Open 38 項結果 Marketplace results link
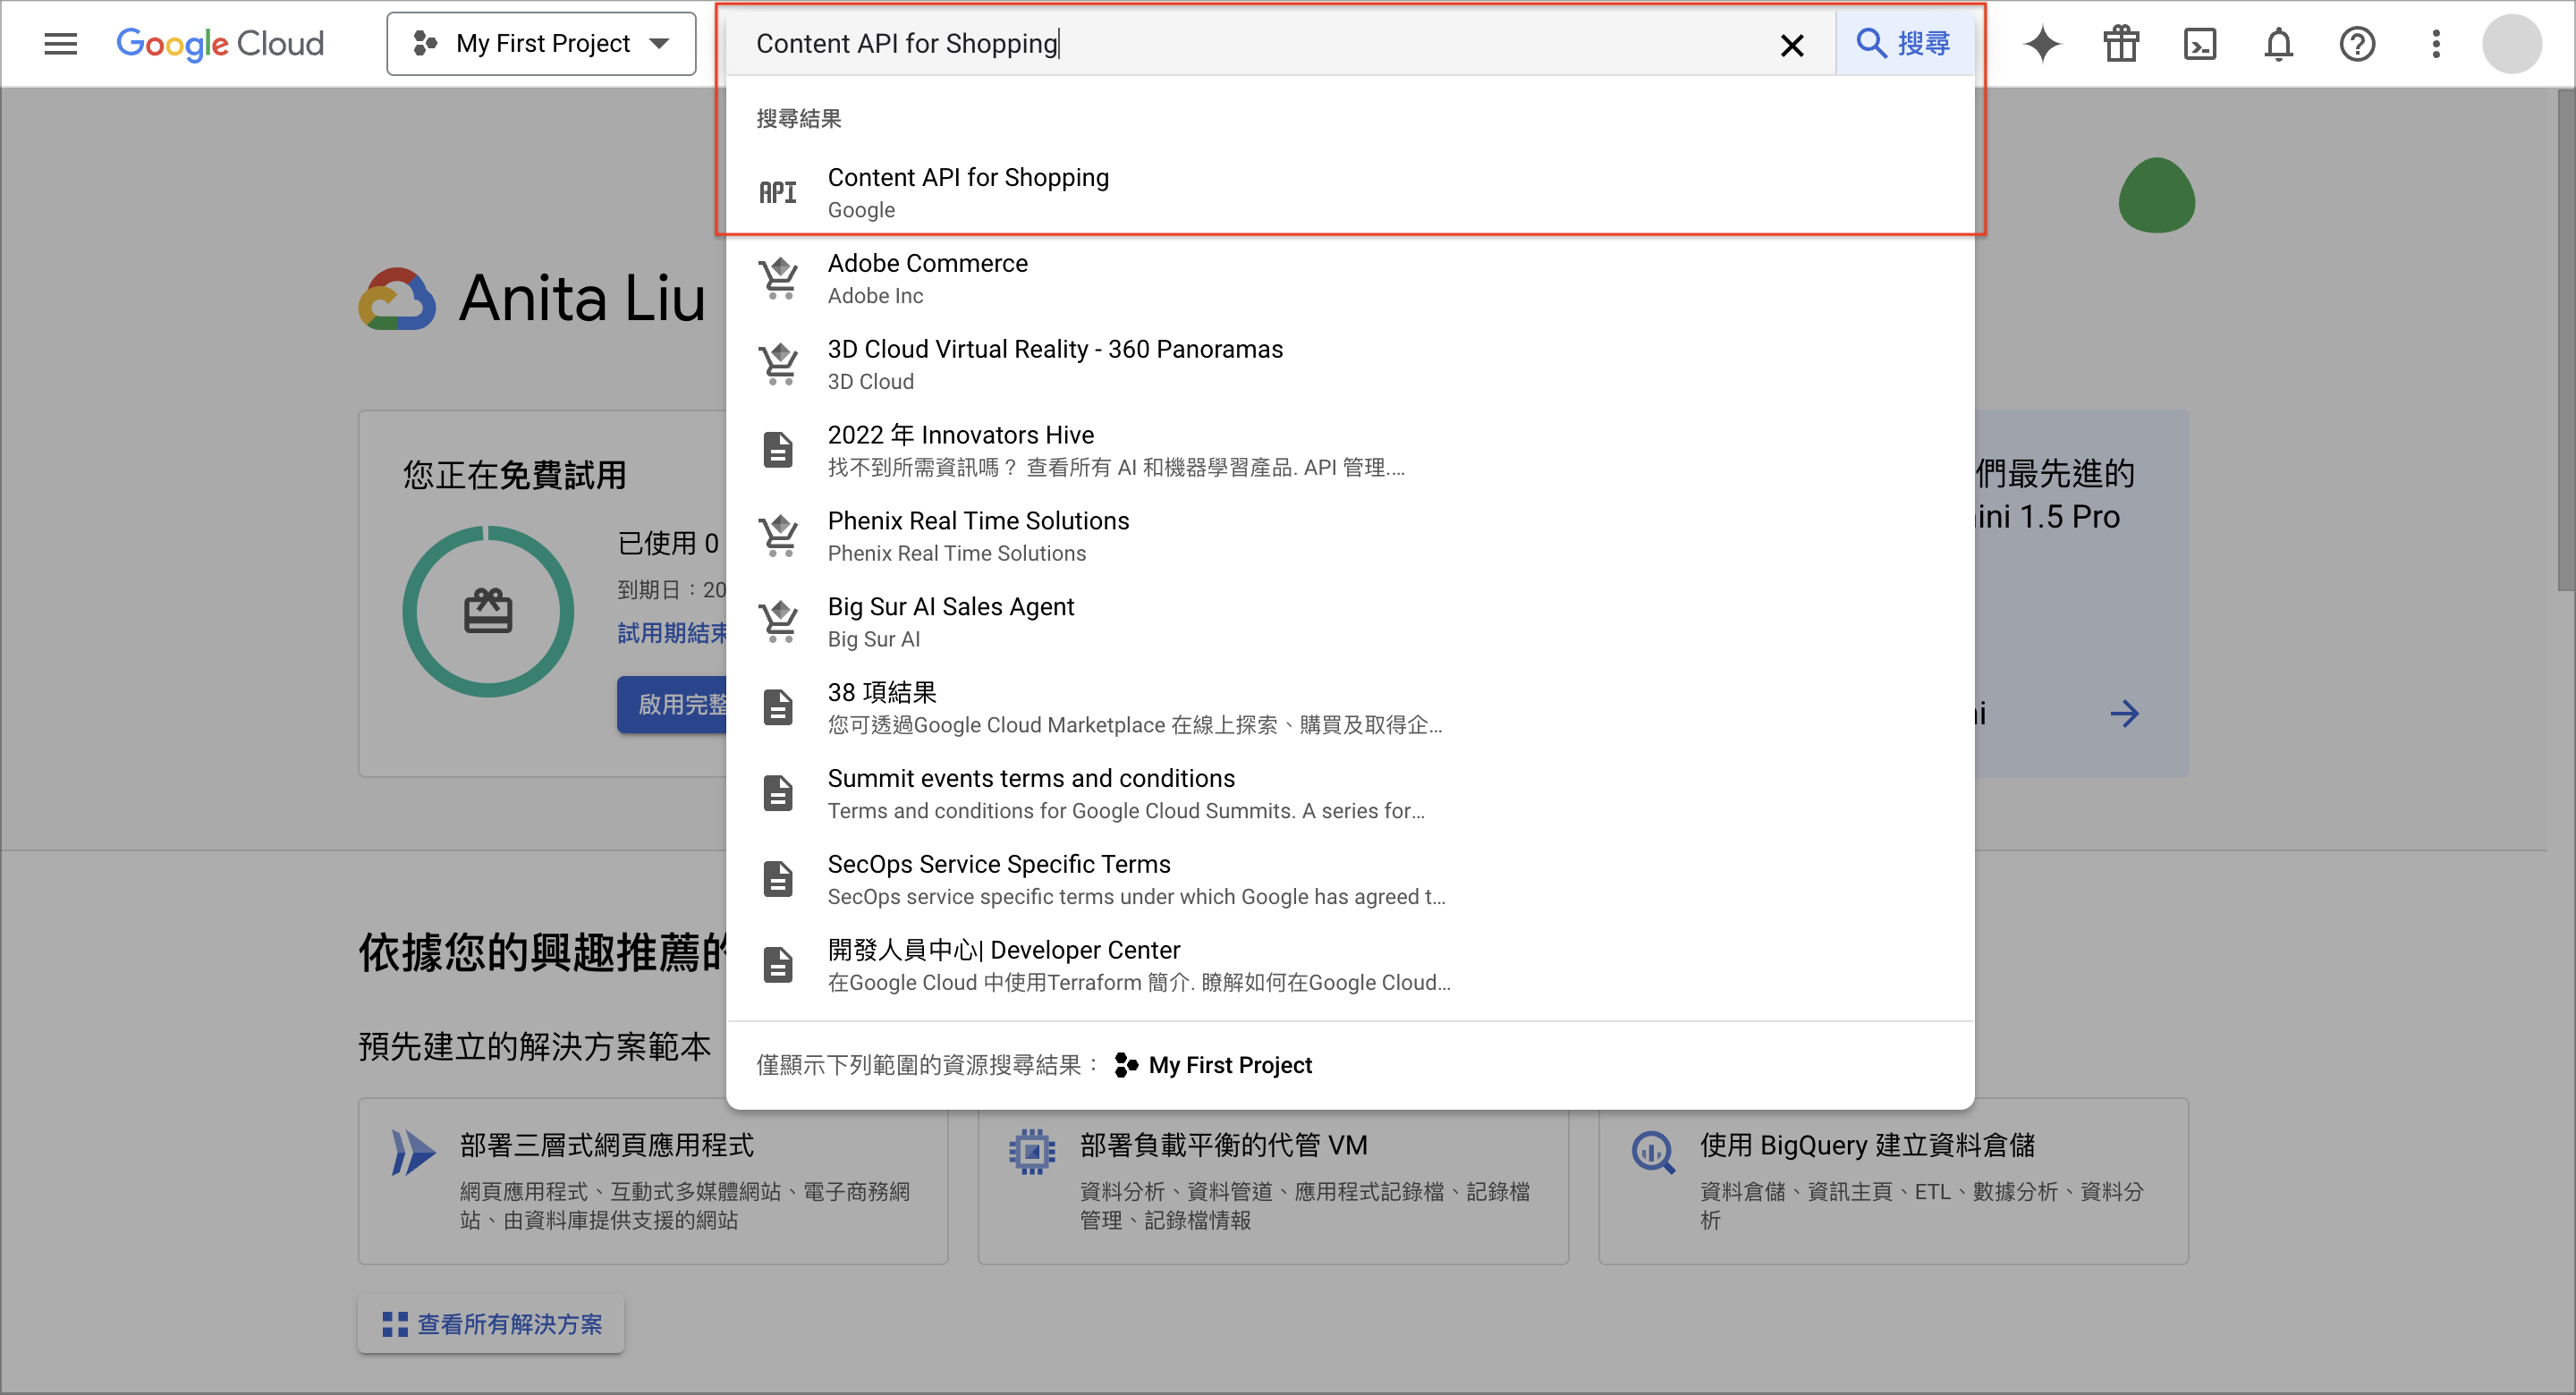Screen dimensions: 2576x1395 click(881, 692)
